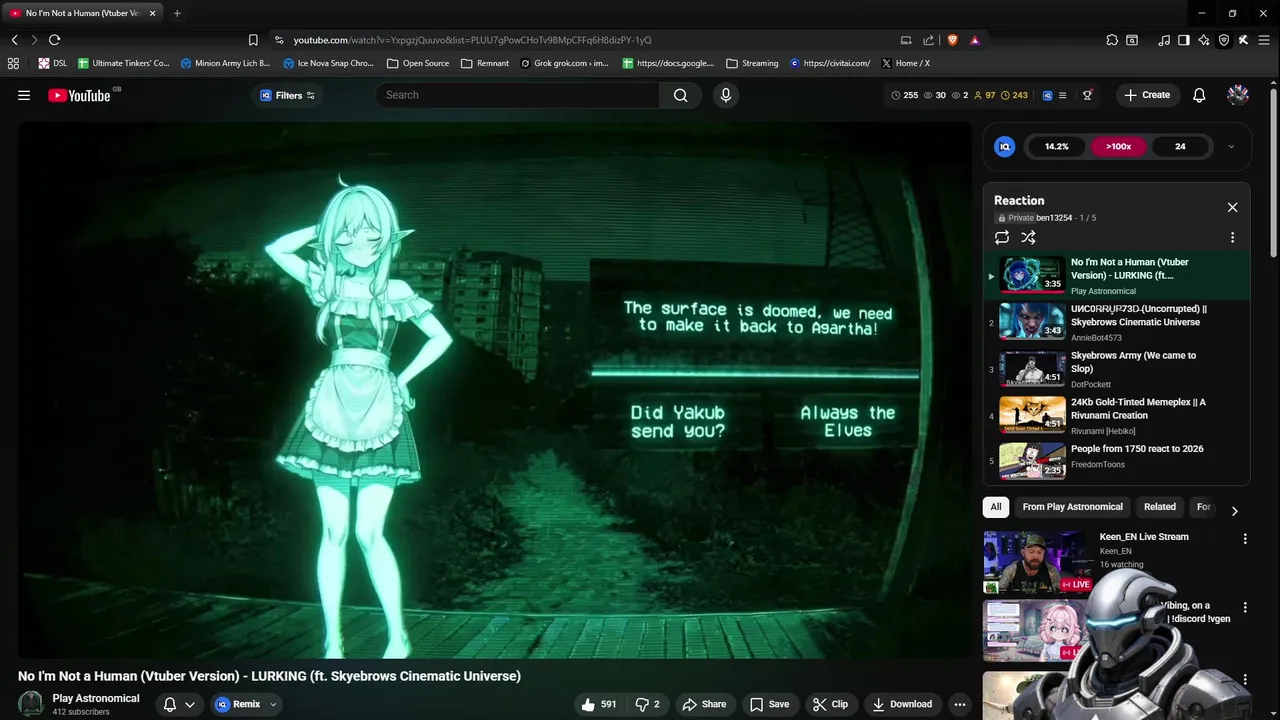The width and height of the screenshot is (1280, 720).
Task: Click the Brave Shields lion icon
Action: [952, 40]
